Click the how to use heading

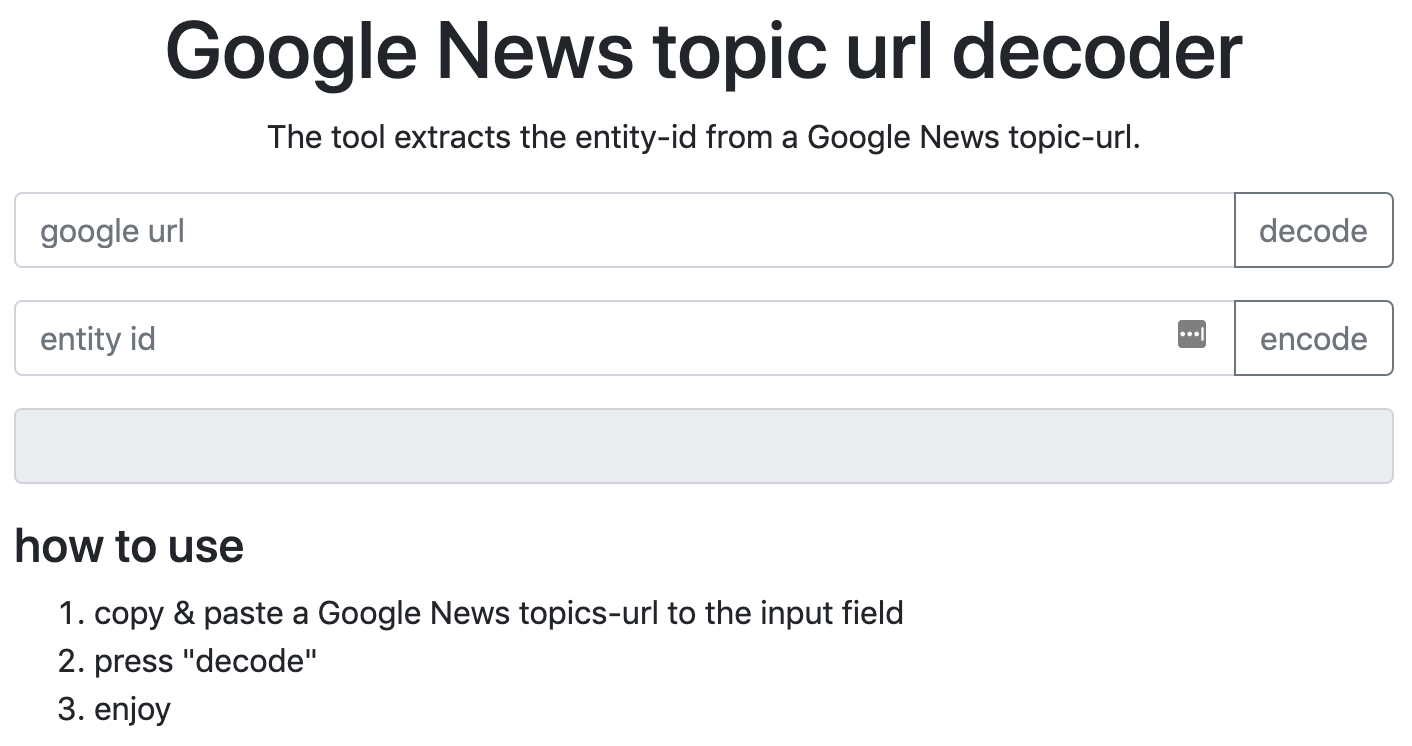[129, 546]
